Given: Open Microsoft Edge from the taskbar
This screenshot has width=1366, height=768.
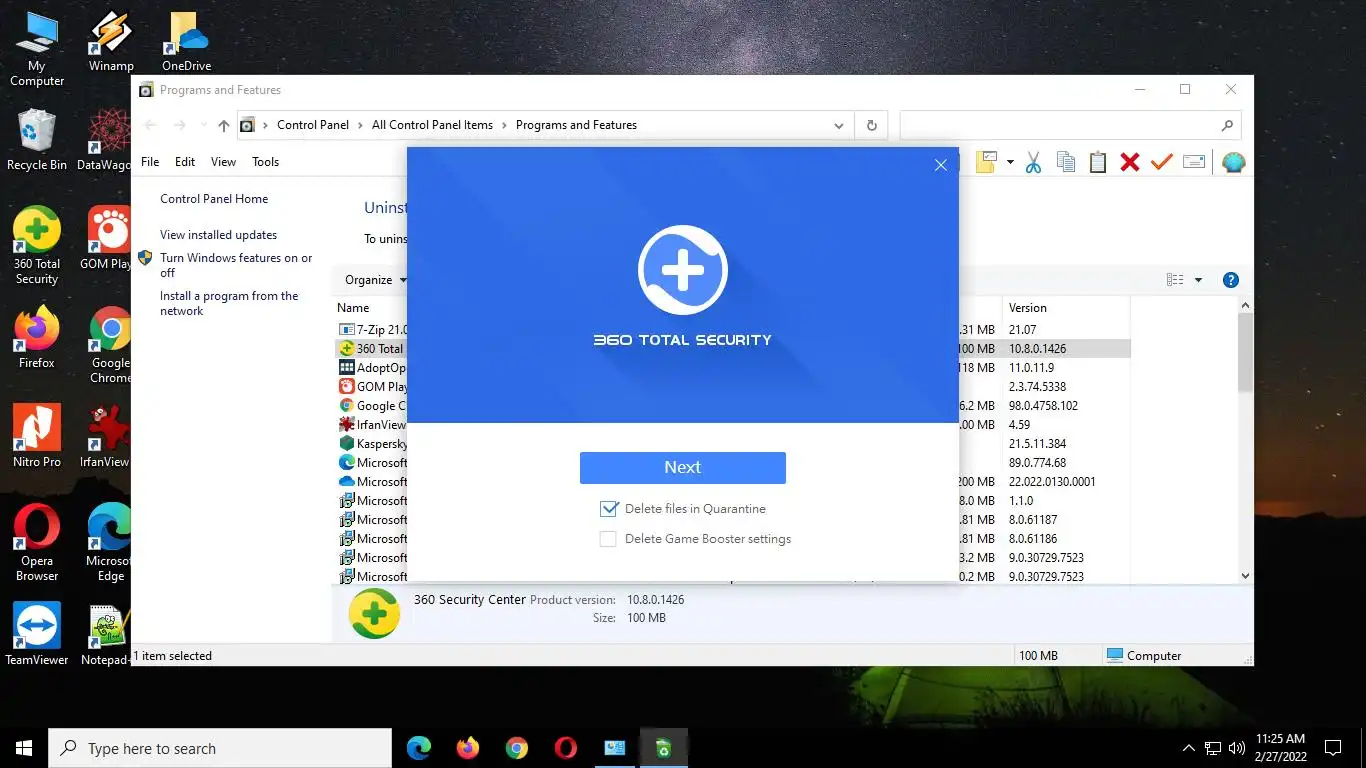Looking at the screenshot, I should pyautogui.click(x=419, y=748).
